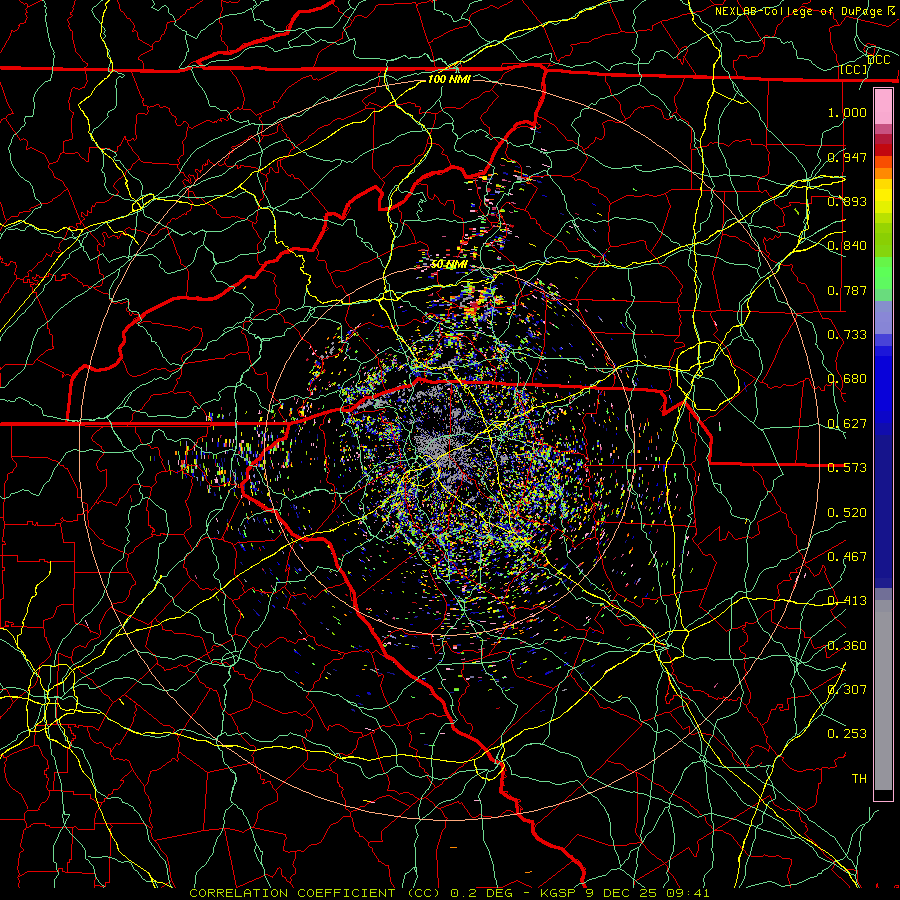
Task: Click the 0.2 DEG elevation text
Action: point(482,893)
